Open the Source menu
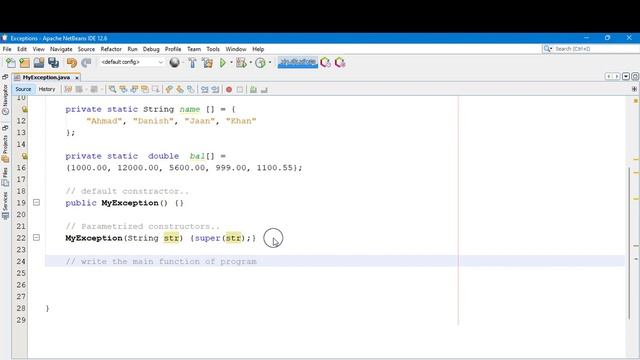Image resolution: width=640 pixels, height=360 pixels. click(x=86, y=49)
